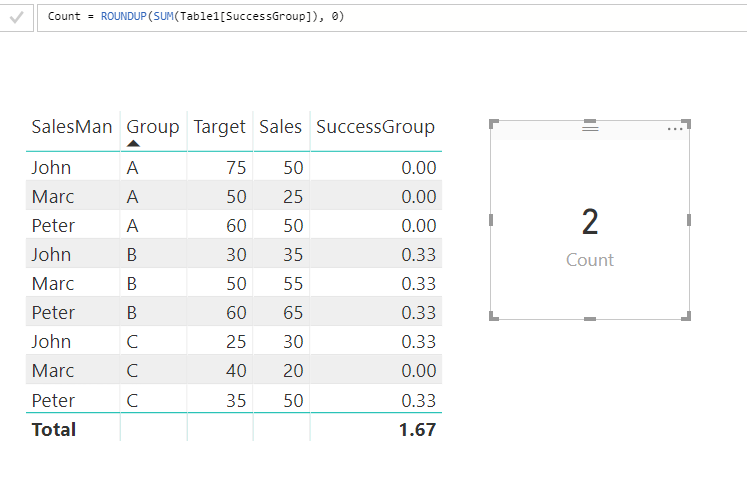The width and height of the screenshot is (747, 494).
Task: Select Target cell with value 75
Action: pyautogui.click(x=236, y=168)
